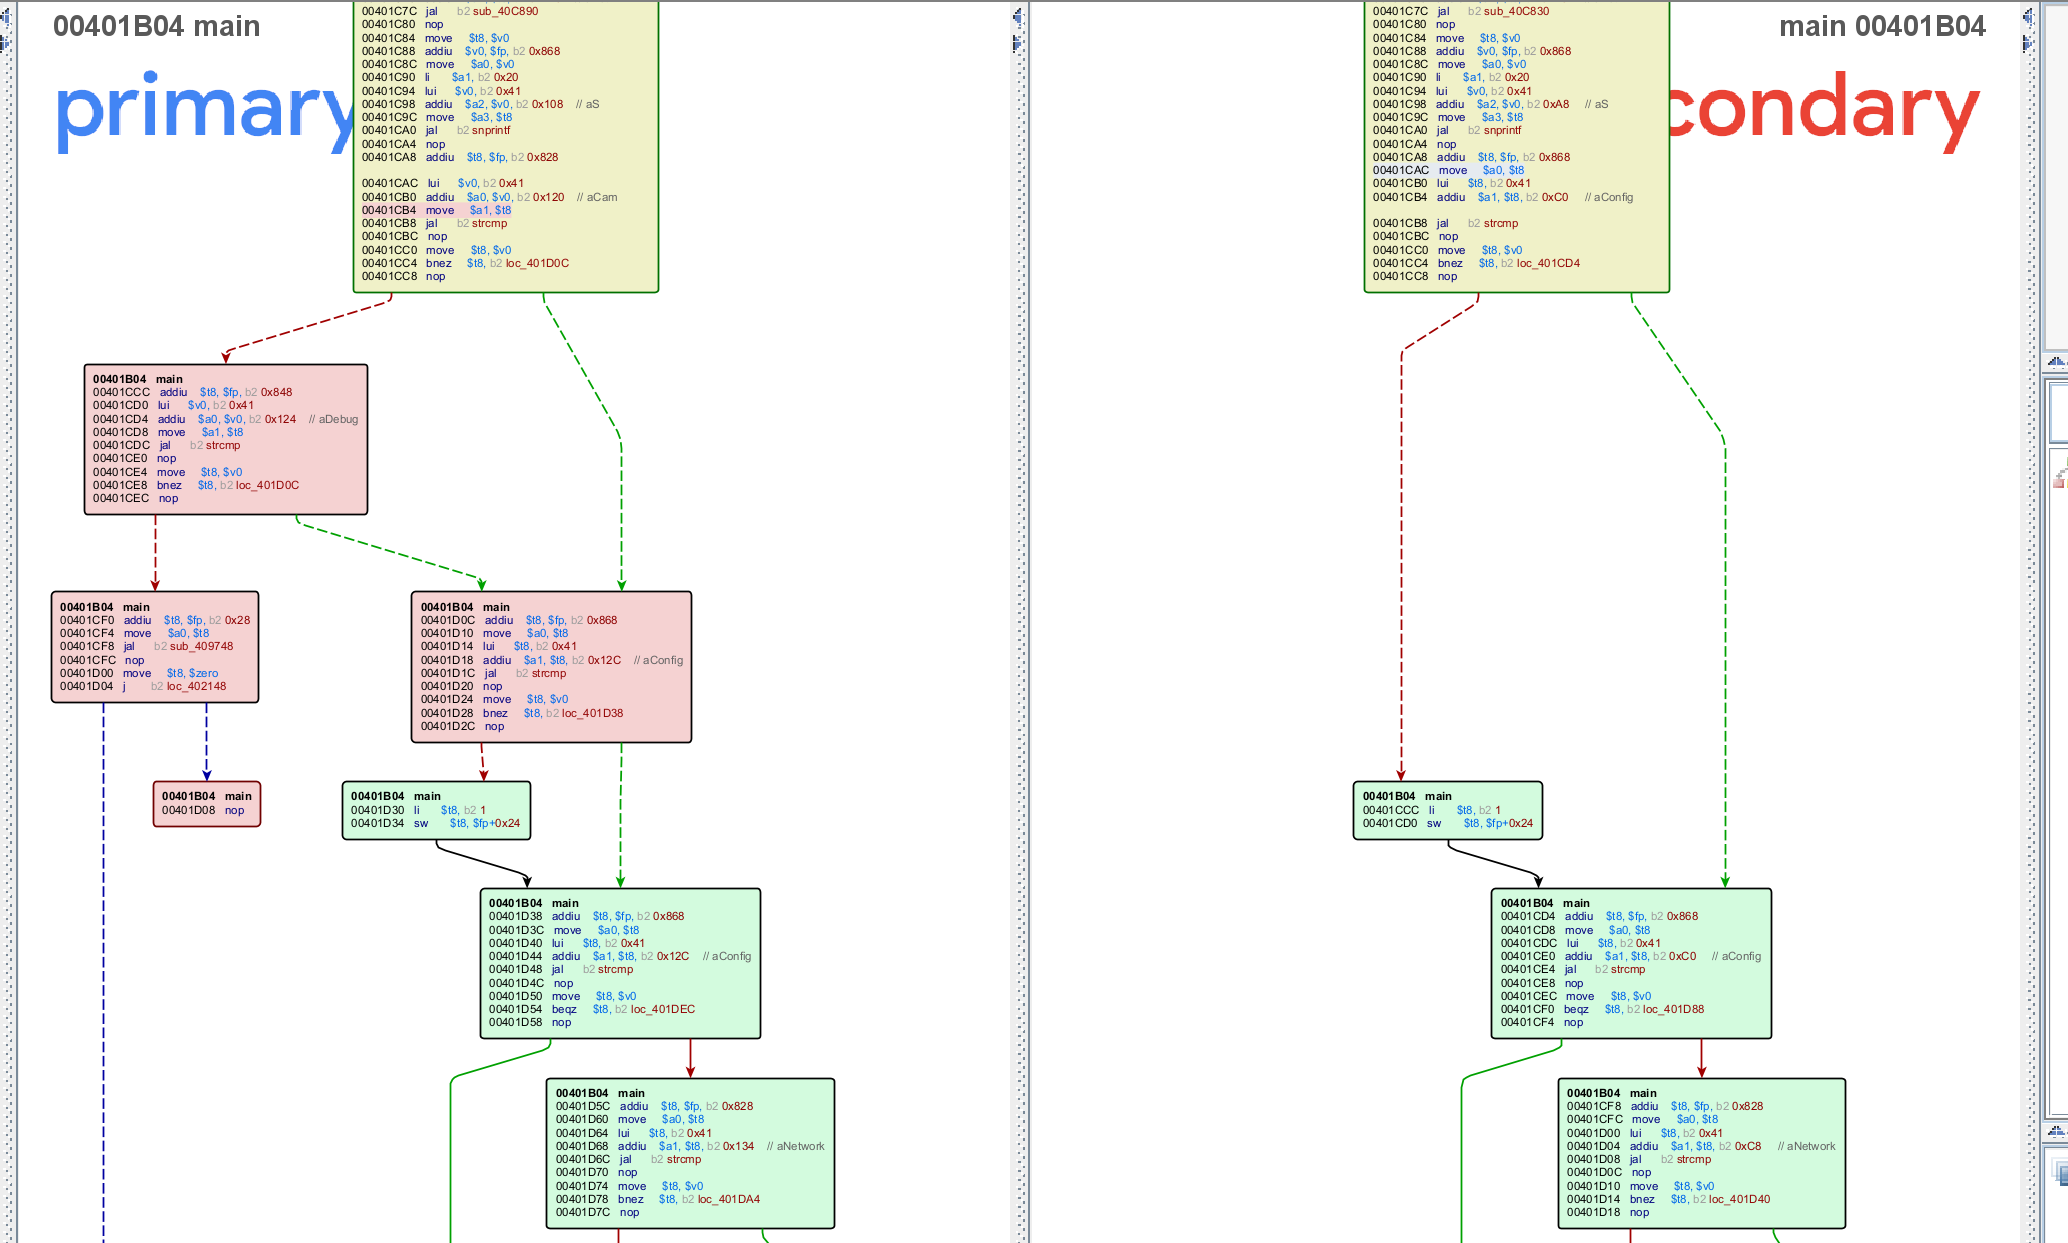Click lower splitter arrow beside secondary title
Screen dimensions: 2068x1243
point(2027,43)
